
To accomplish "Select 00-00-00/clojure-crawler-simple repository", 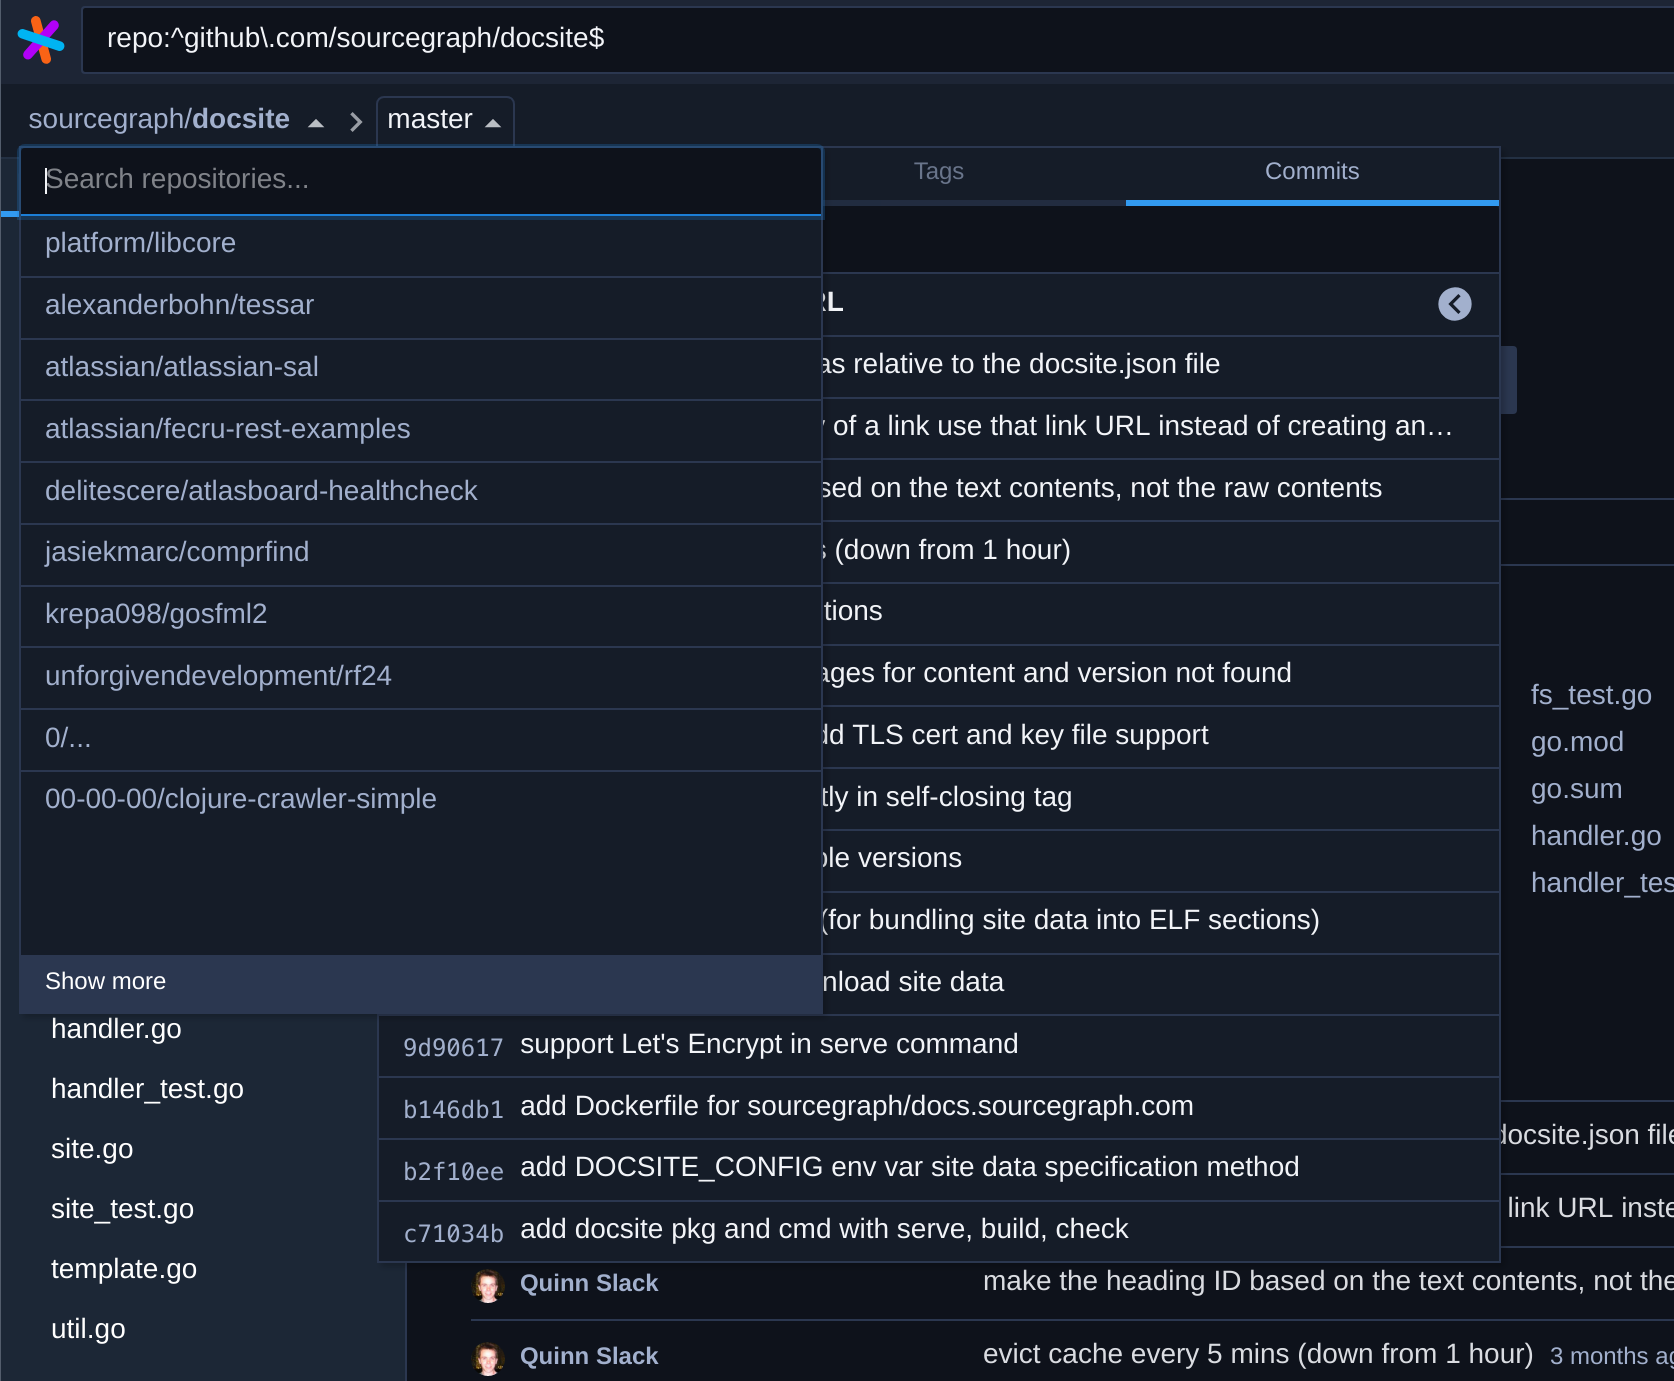I will tap(421, 800).
